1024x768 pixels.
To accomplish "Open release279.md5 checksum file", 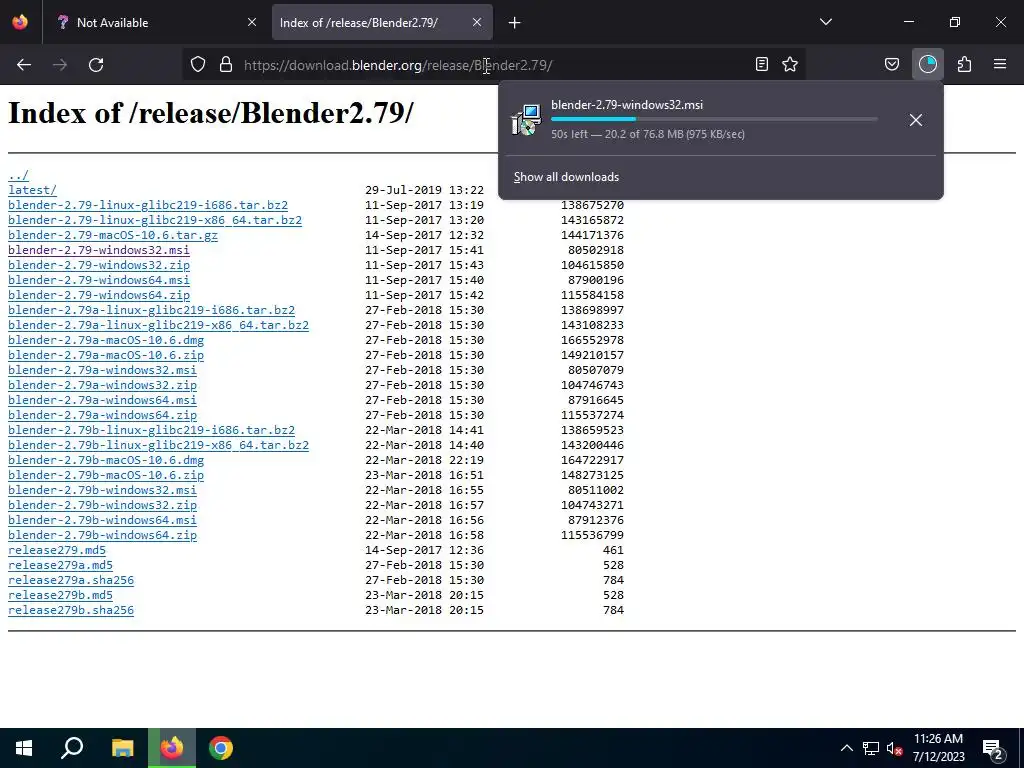I will coord(57,551).
